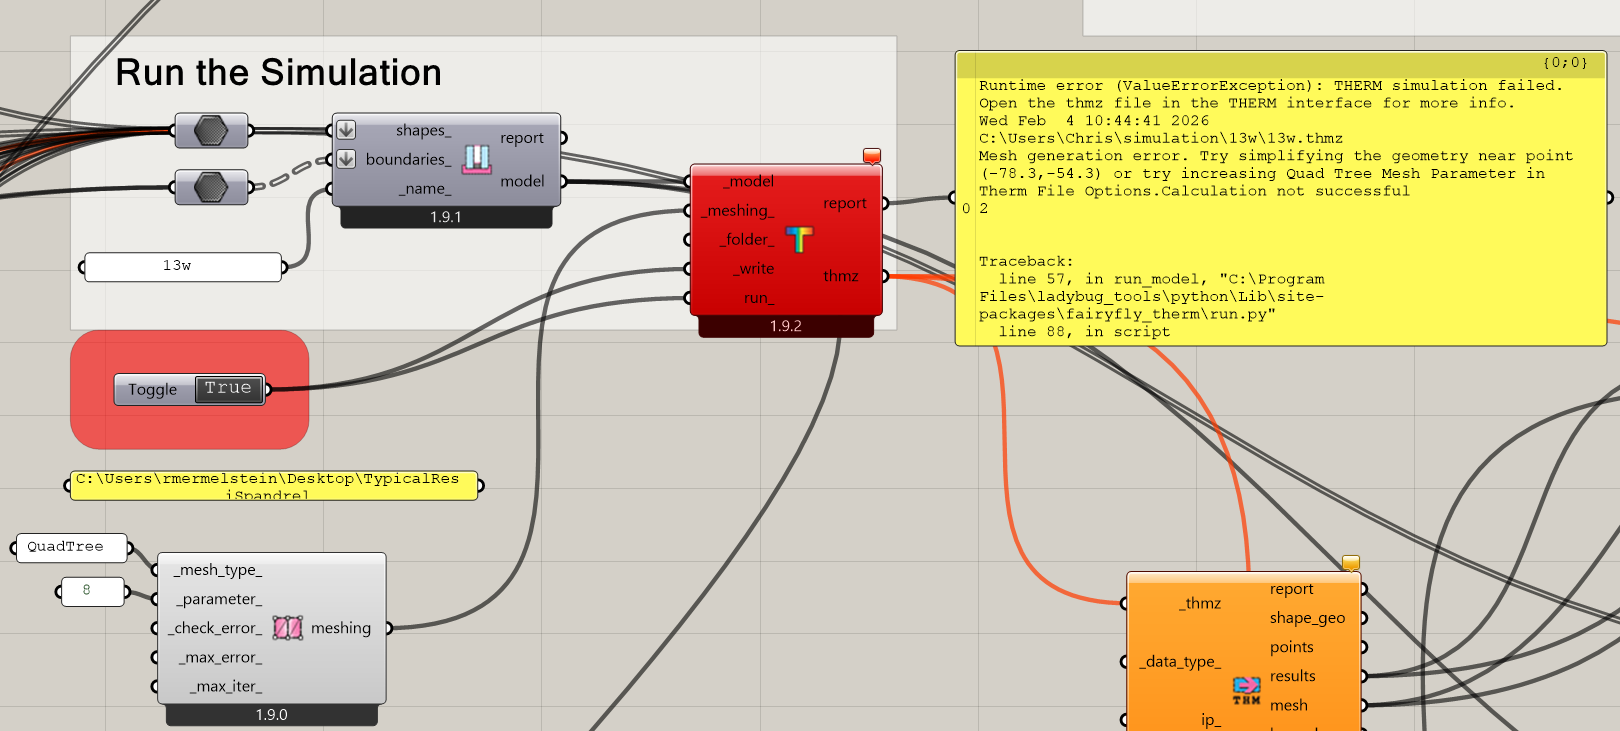Screen dimensions: 1620x731
Task: Click the yellow runtime error message panel
Action: click(x=1280, y=200)
